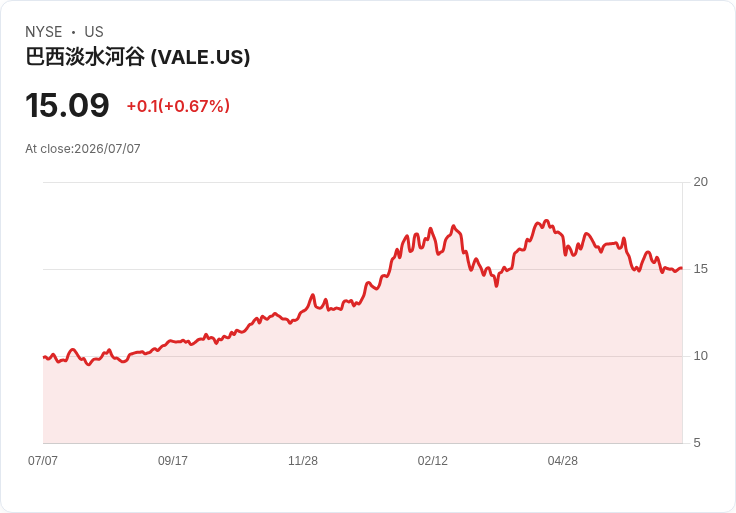Click the 10 value on the price axis
This screenshot has width=736, height=513.
tap(700, 356)
